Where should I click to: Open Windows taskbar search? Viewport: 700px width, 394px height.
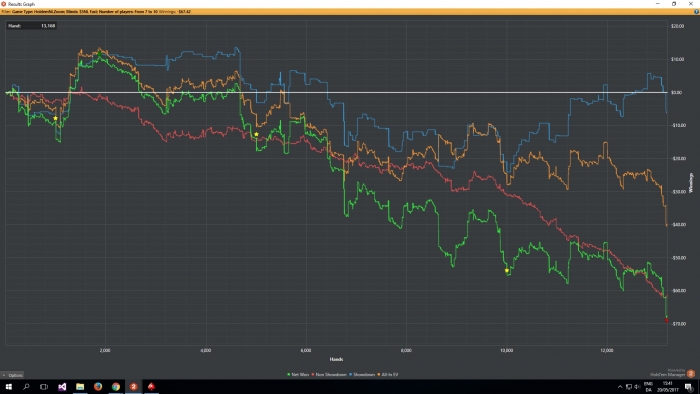click(x=26, y=387)
